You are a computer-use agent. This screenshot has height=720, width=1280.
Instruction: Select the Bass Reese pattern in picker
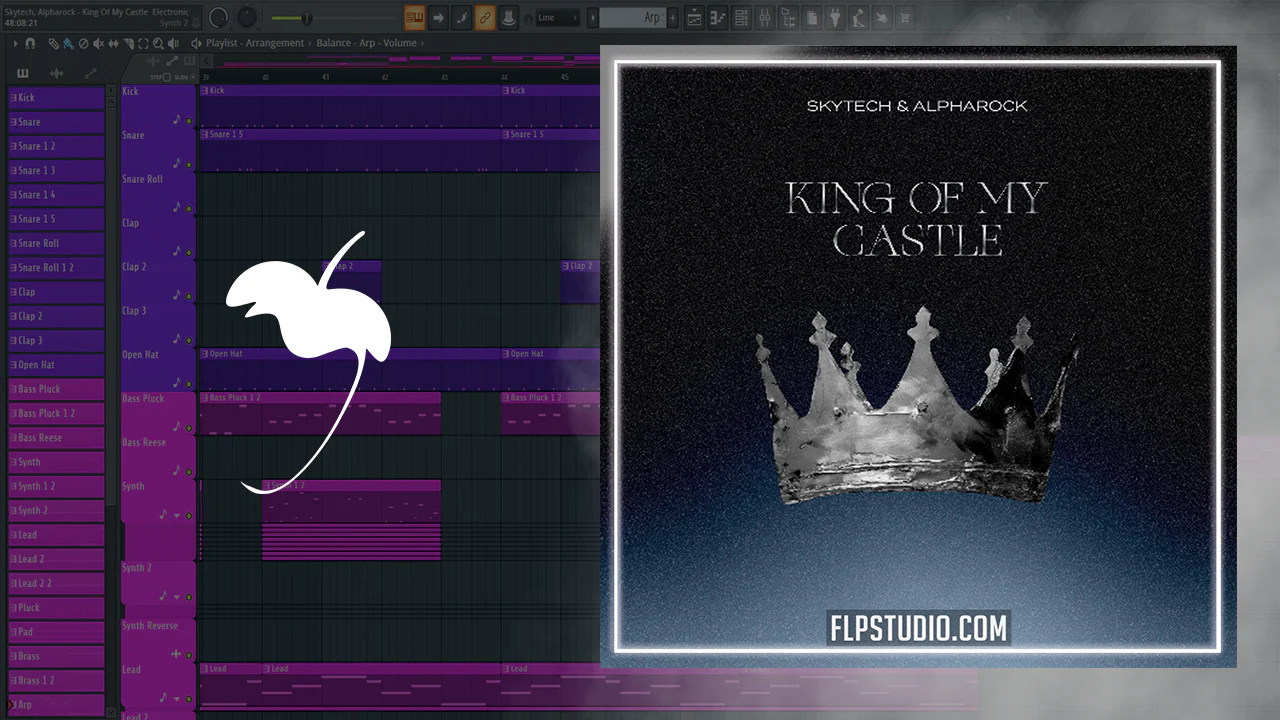56,437
